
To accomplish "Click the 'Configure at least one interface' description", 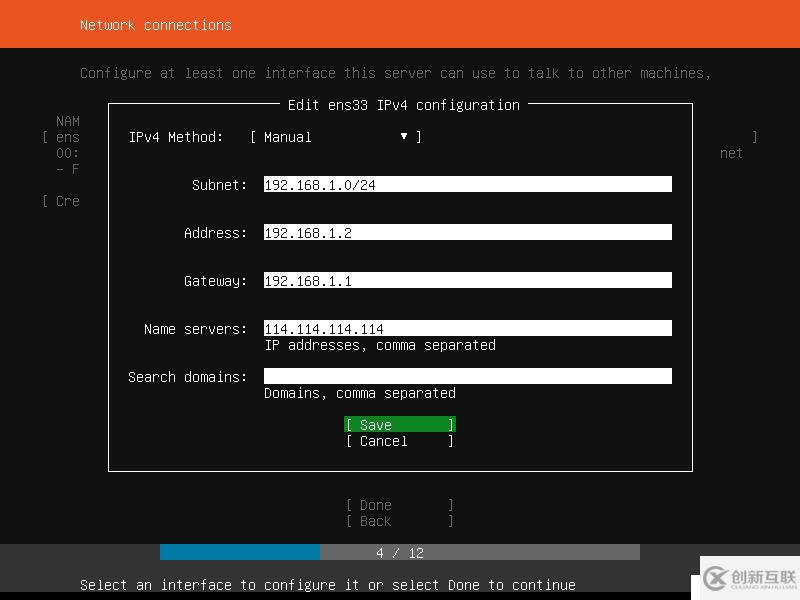I will (395, 73).
